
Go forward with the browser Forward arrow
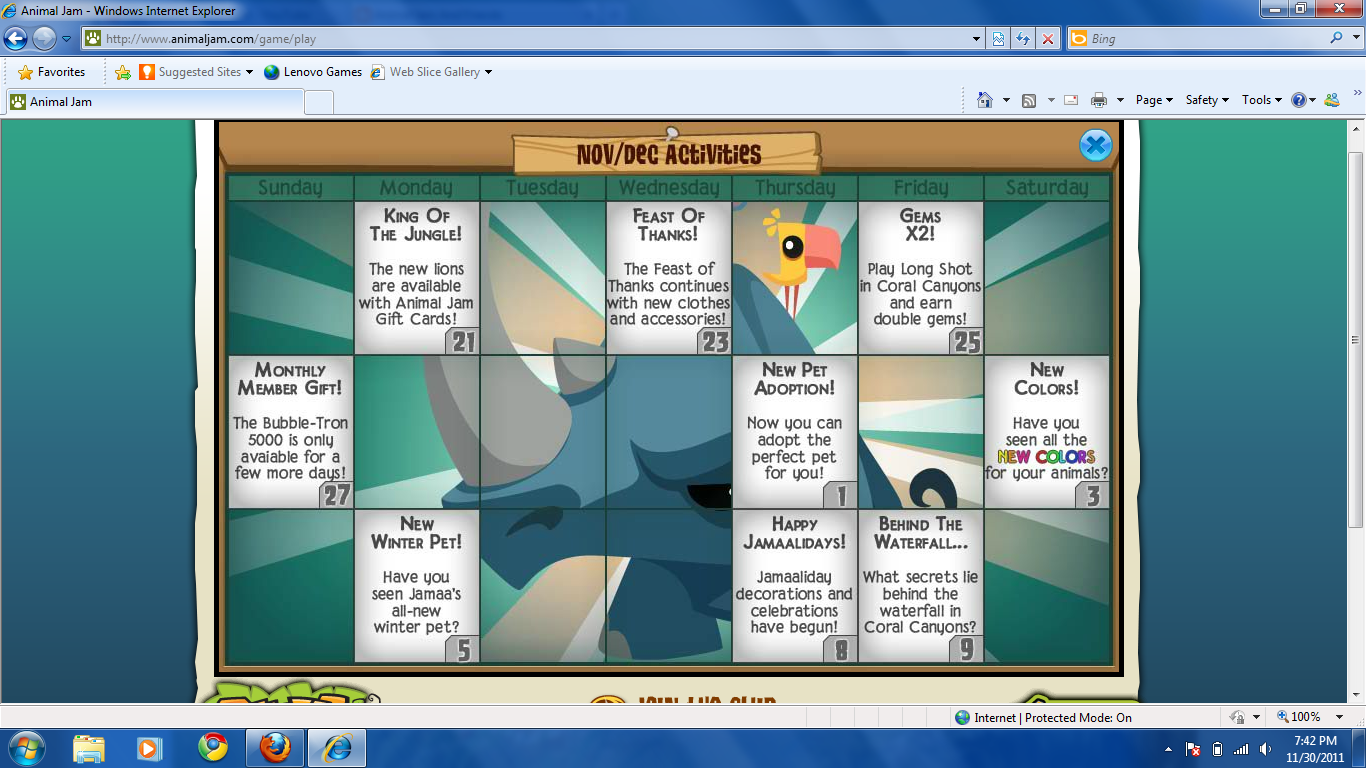click(44, 39)
